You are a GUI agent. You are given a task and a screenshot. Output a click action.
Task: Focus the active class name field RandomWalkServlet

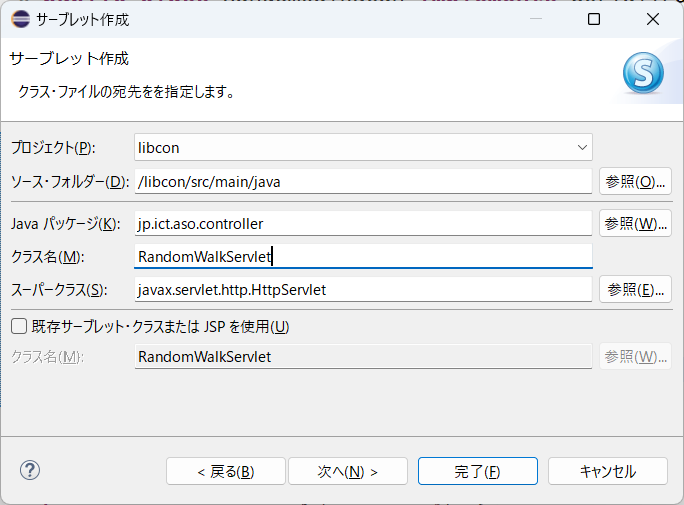coord(363,256)
